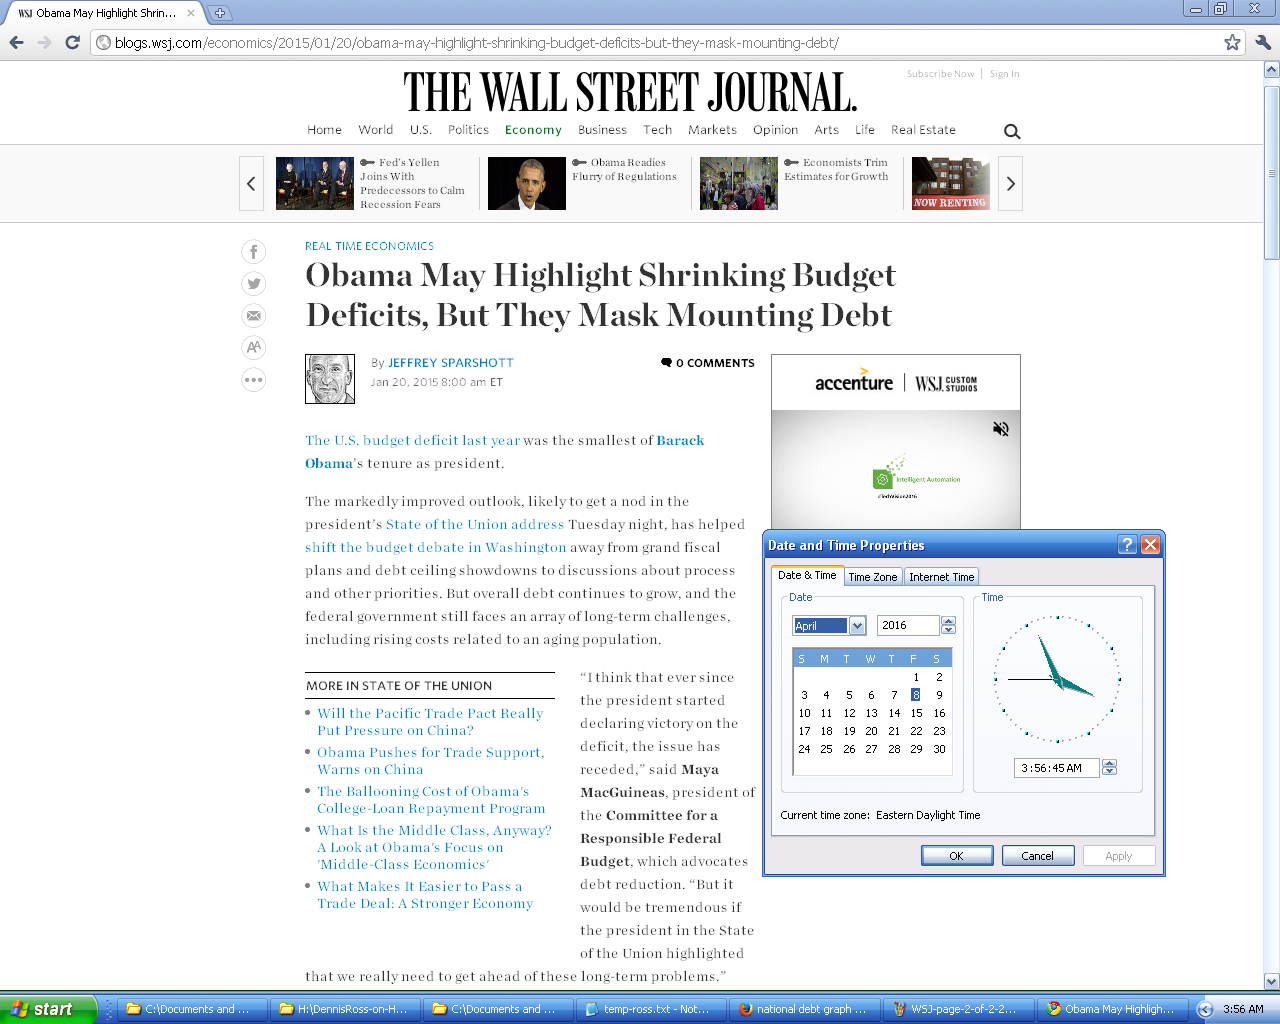The image size is (1280, 1024).
Task: Email this article via envelope icon
Action: [254, 316]
